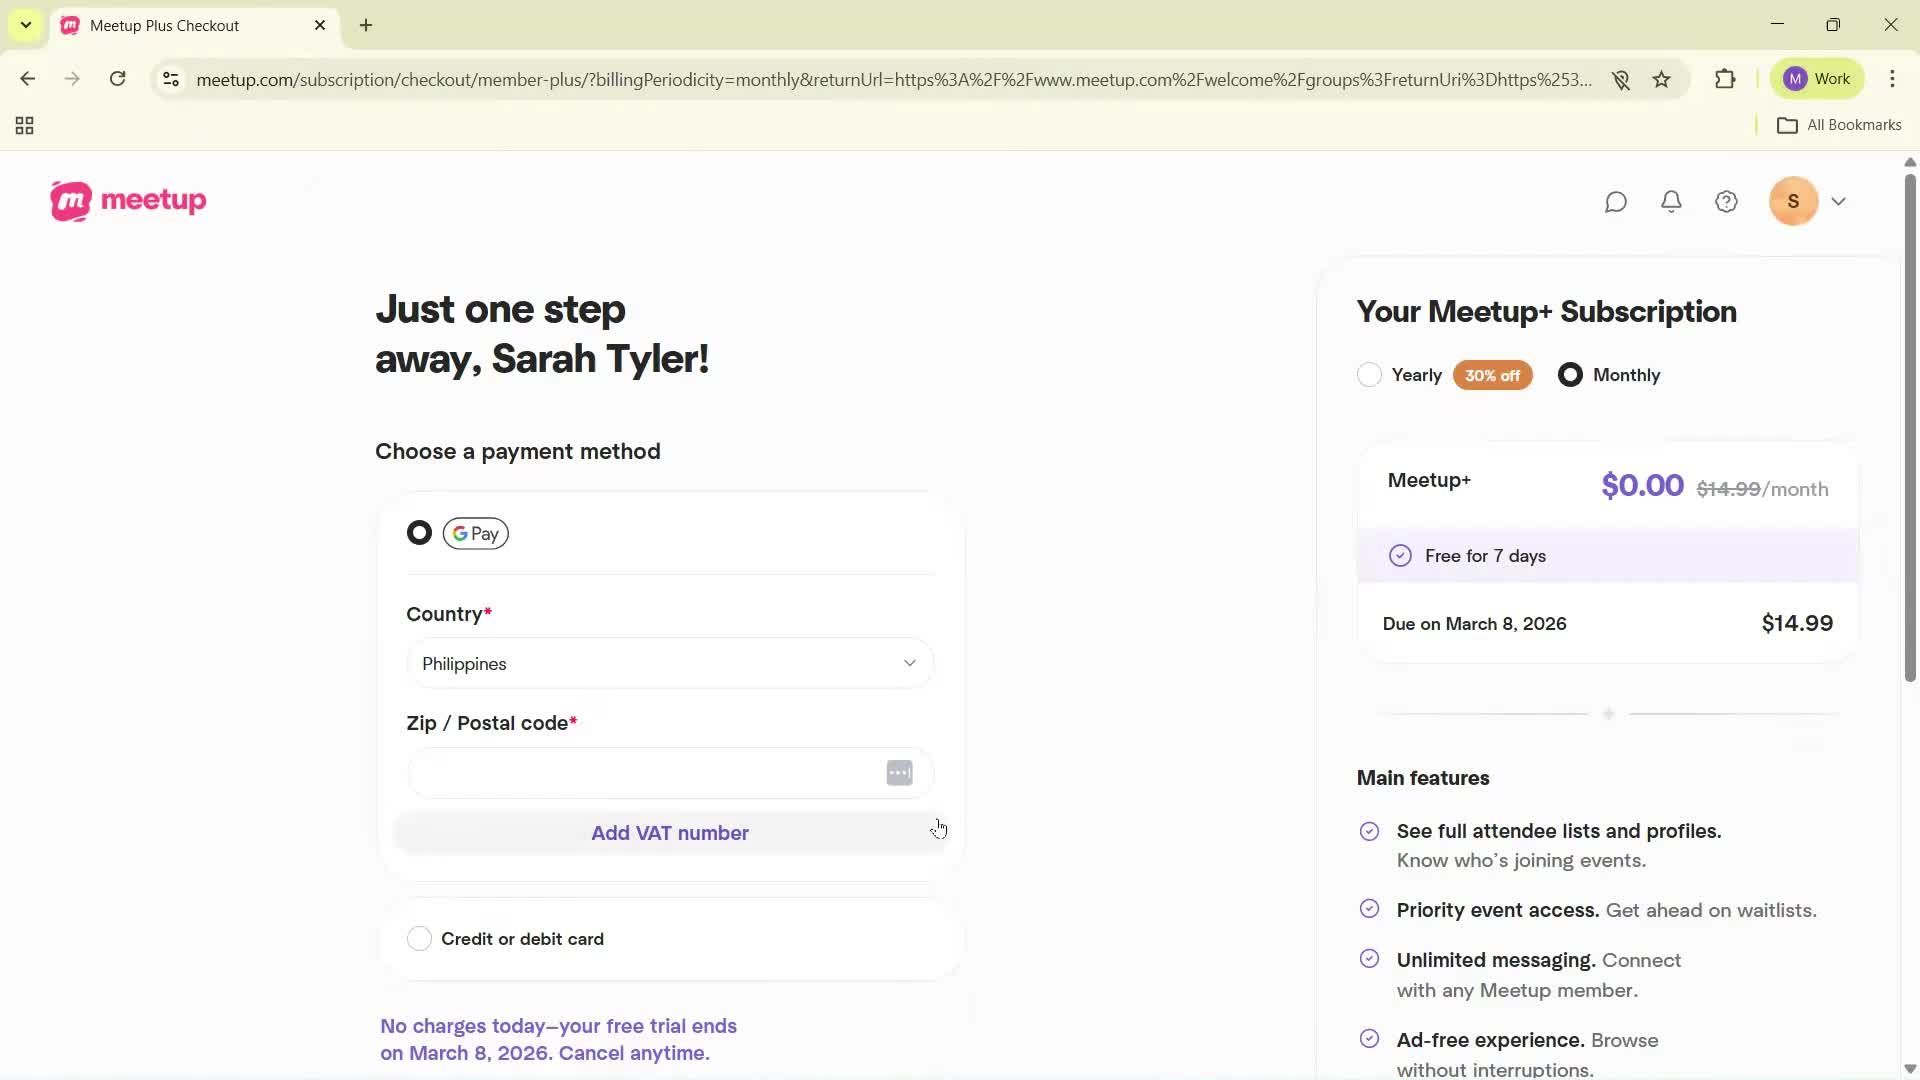Click inside the Zip / Postal code field
Image resolution: width=1920 pixels, height=1080 pixels.
(640, 772)
